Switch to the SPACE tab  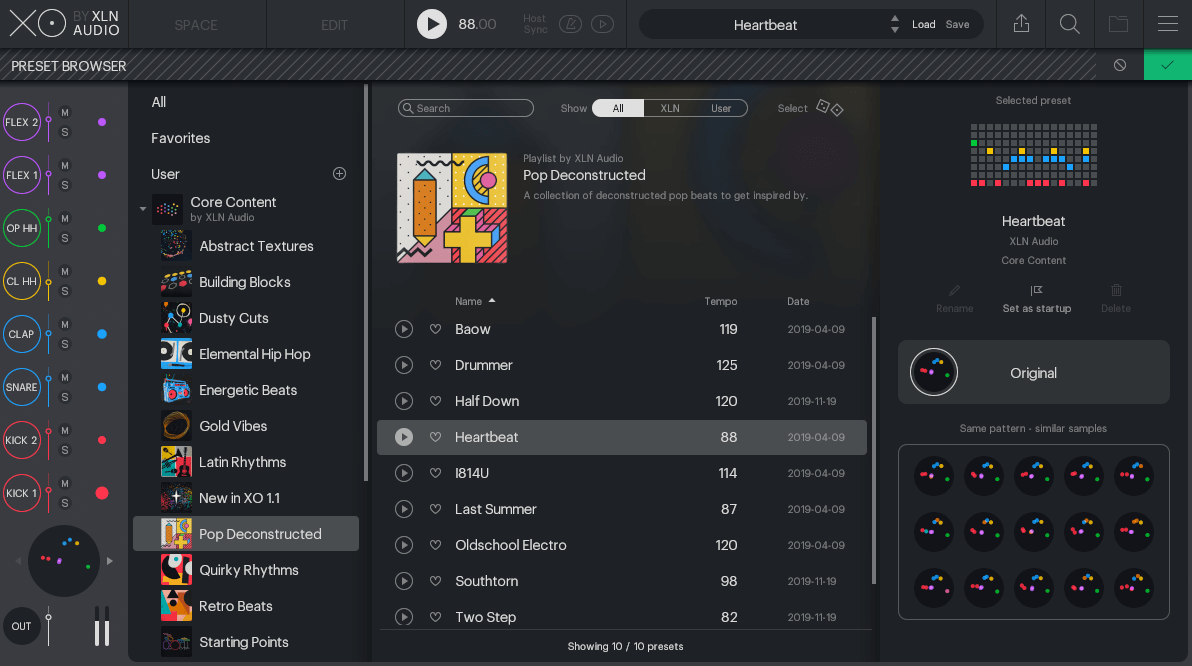[196, 25]
